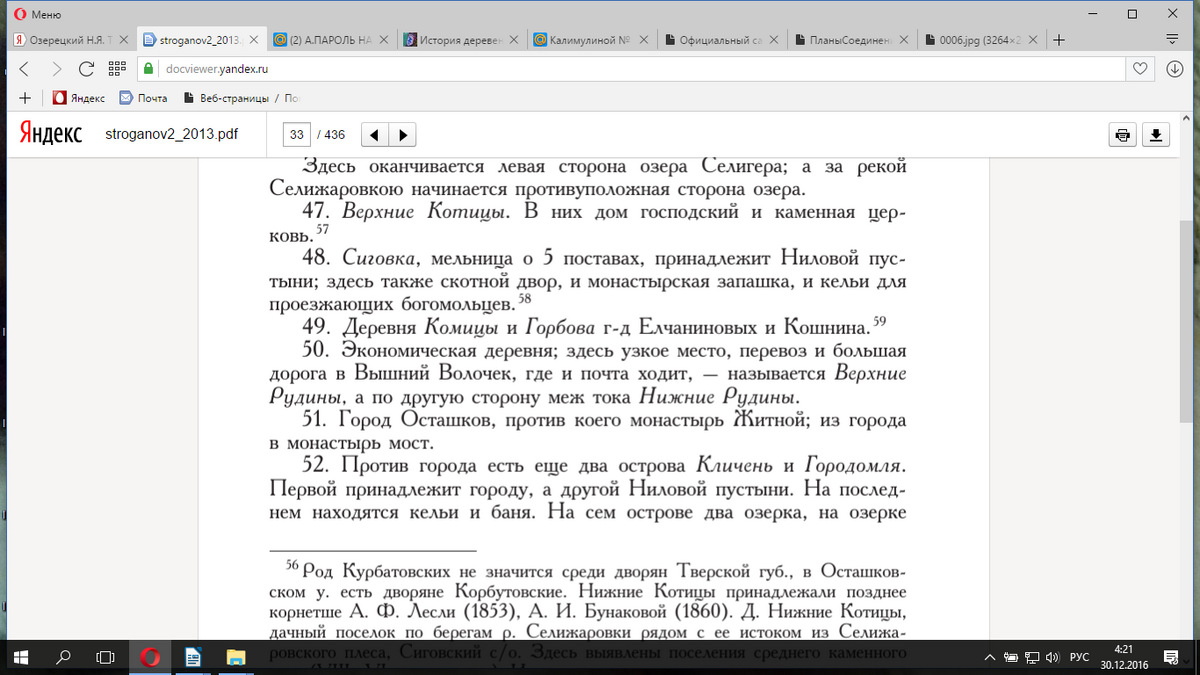Go back to previous page
1200x675 pixels.
(x=25, y=69)
